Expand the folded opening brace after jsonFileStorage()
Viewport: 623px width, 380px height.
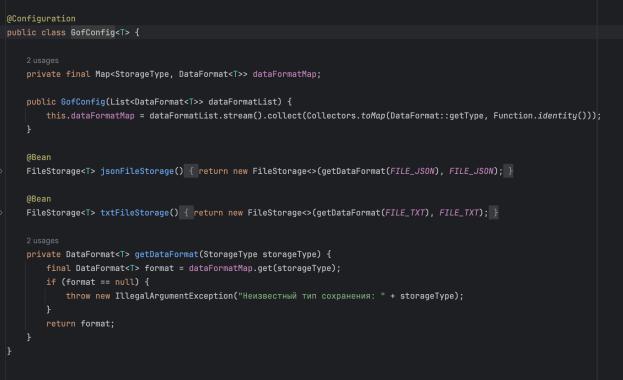pos(191,171)
